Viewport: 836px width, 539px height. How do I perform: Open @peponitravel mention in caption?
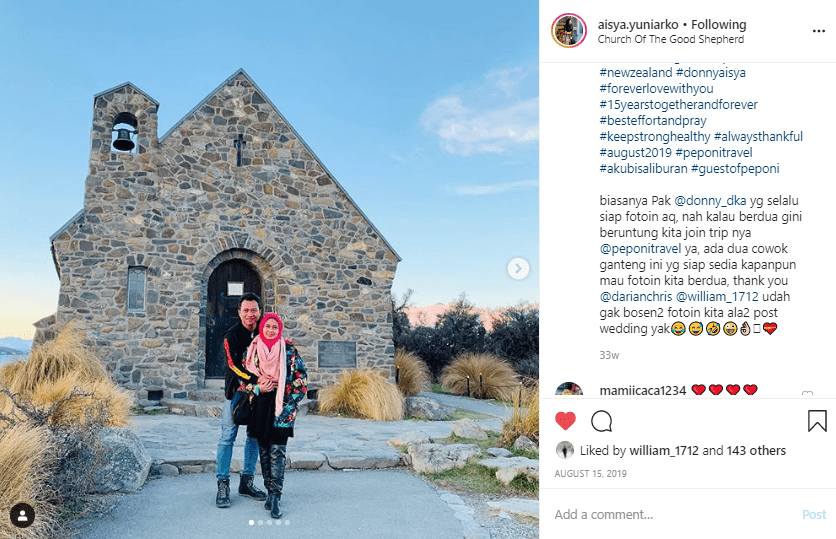click(x=640, y=248)
